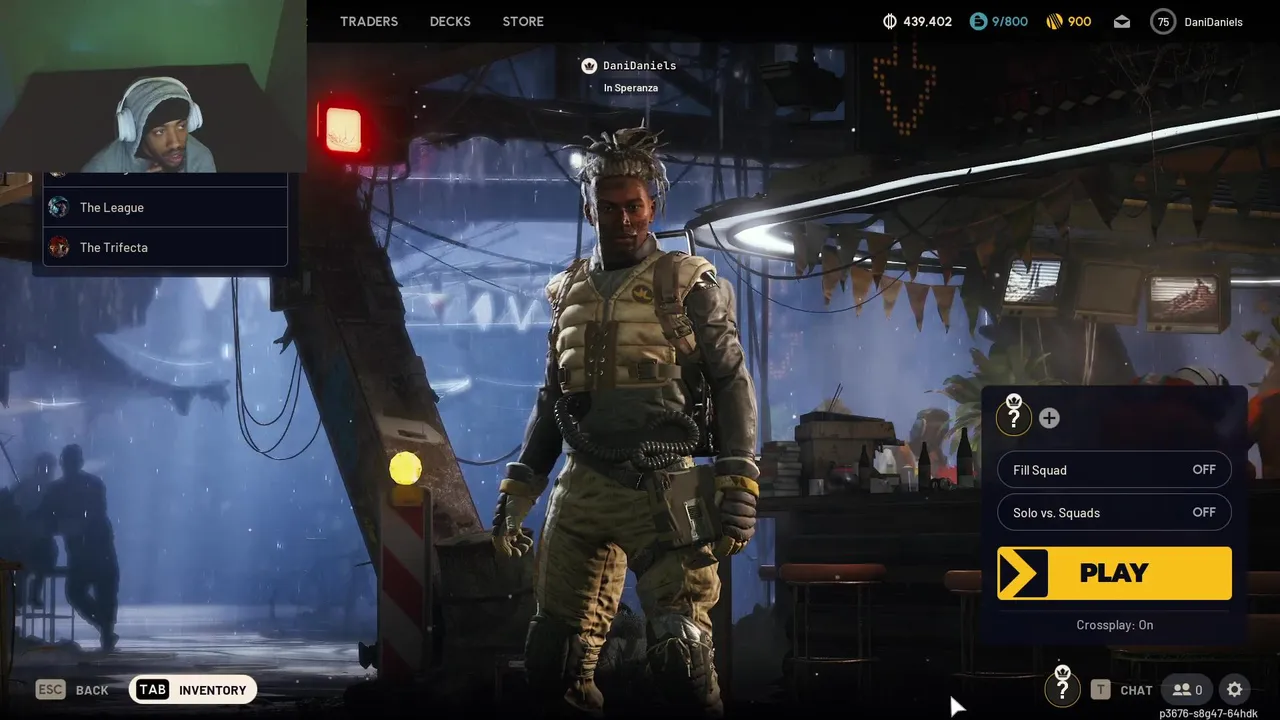Click the streamer webcam overlay
The image size is (1280, 720).
(153, 86)
